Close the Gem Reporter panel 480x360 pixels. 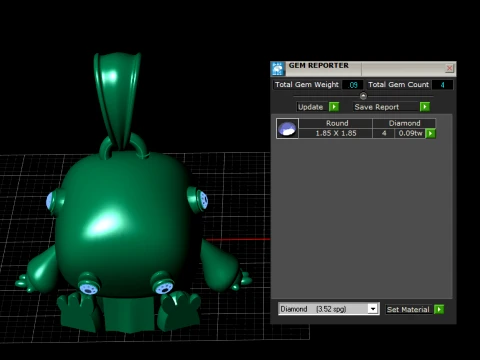point(449,68)
